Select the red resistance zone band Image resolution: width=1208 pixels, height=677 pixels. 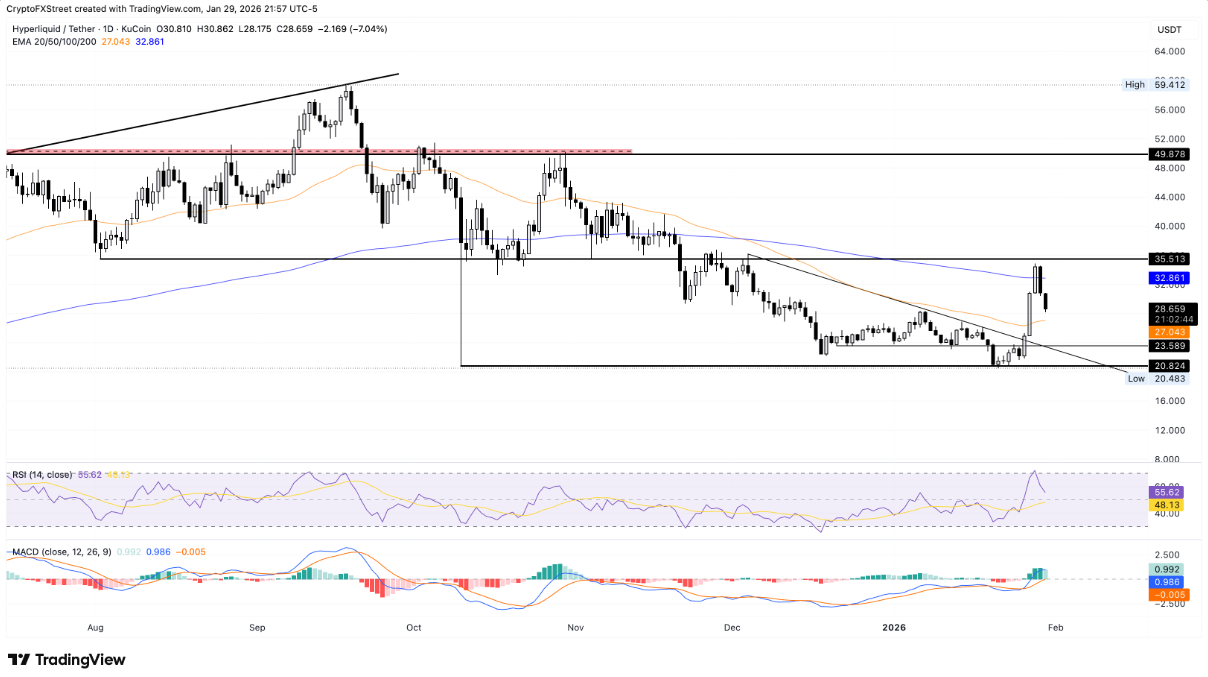click(320, 151)
